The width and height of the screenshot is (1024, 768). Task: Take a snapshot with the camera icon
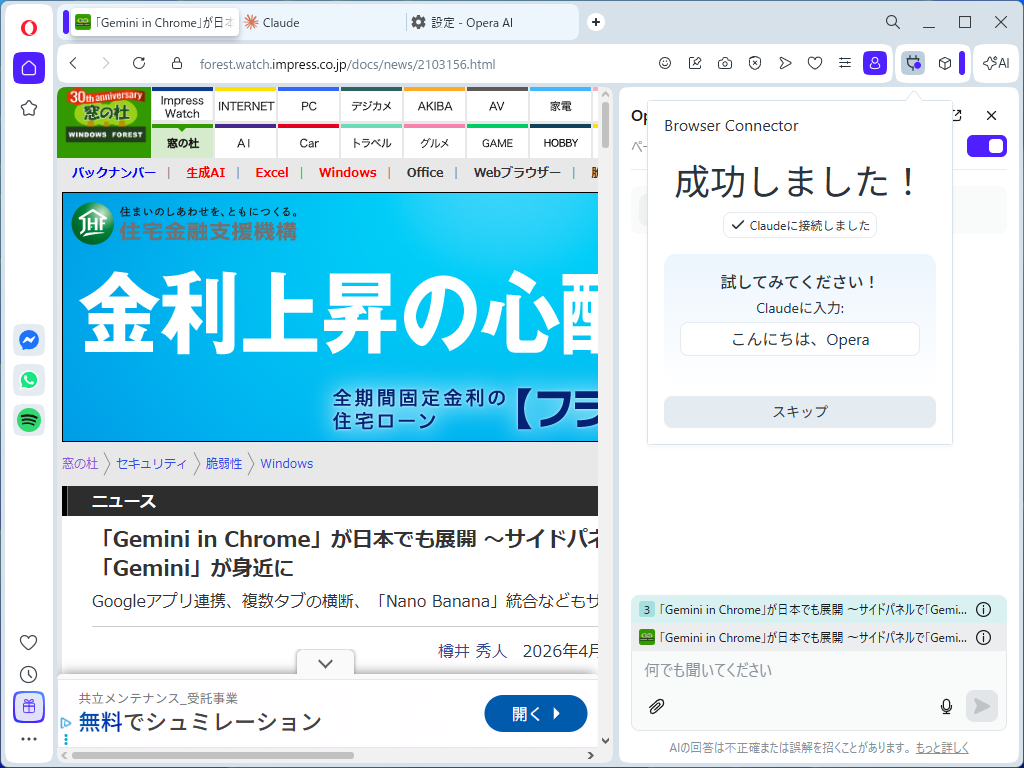[x=724, y=62]
